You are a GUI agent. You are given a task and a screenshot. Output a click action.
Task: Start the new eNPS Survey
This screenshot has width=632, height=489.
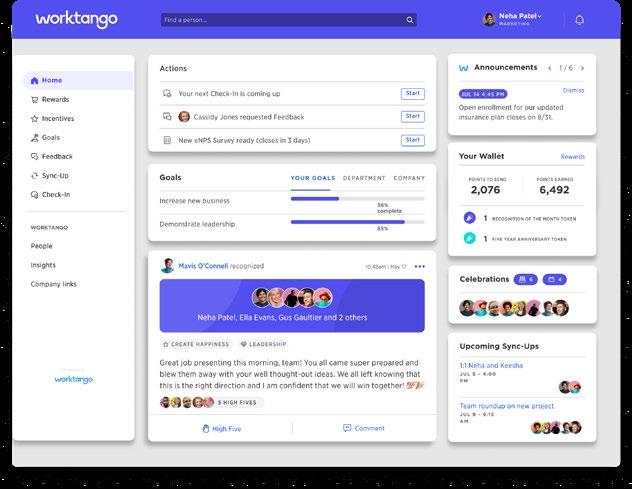(413, 140)
